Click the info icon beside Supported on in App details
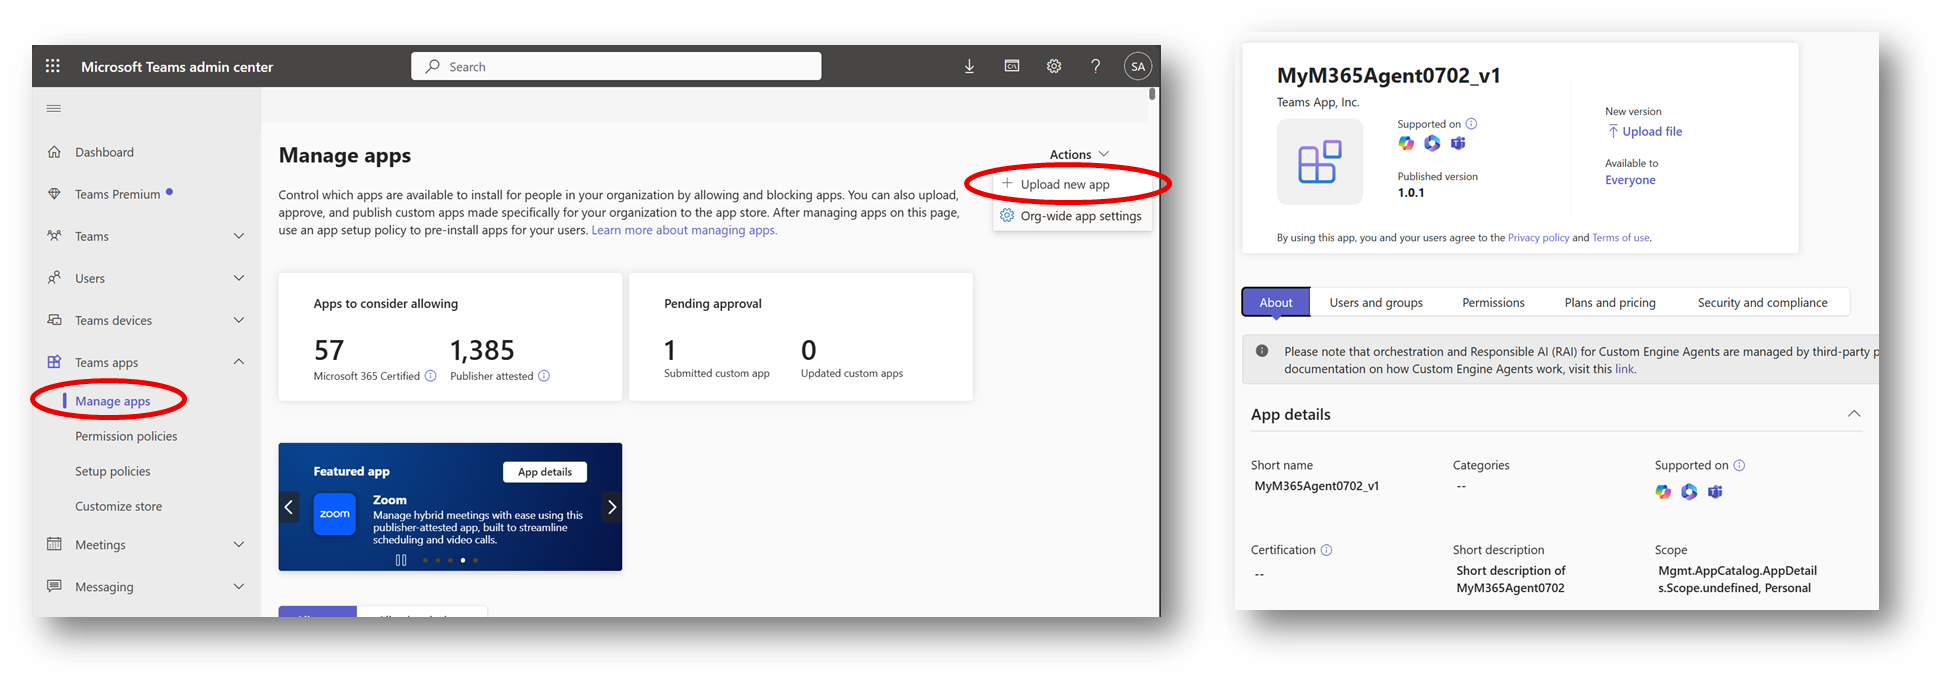The height and width of the screenshot is (682, 1944). coord(1739,465)
